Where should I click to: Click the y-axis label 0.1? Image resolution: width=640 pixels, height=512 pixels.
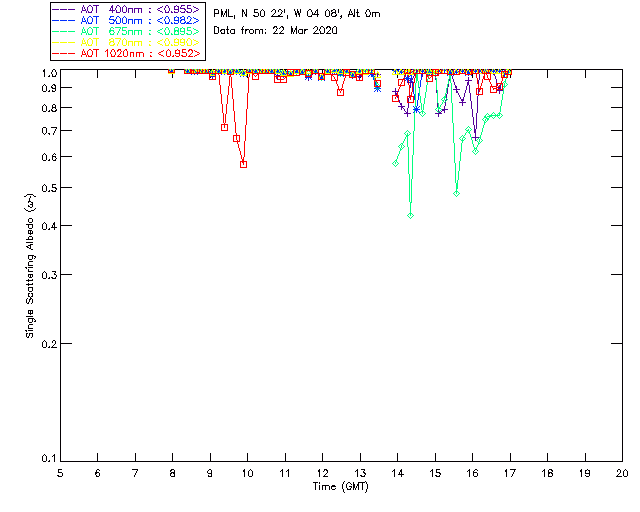(x=48, y=459)
